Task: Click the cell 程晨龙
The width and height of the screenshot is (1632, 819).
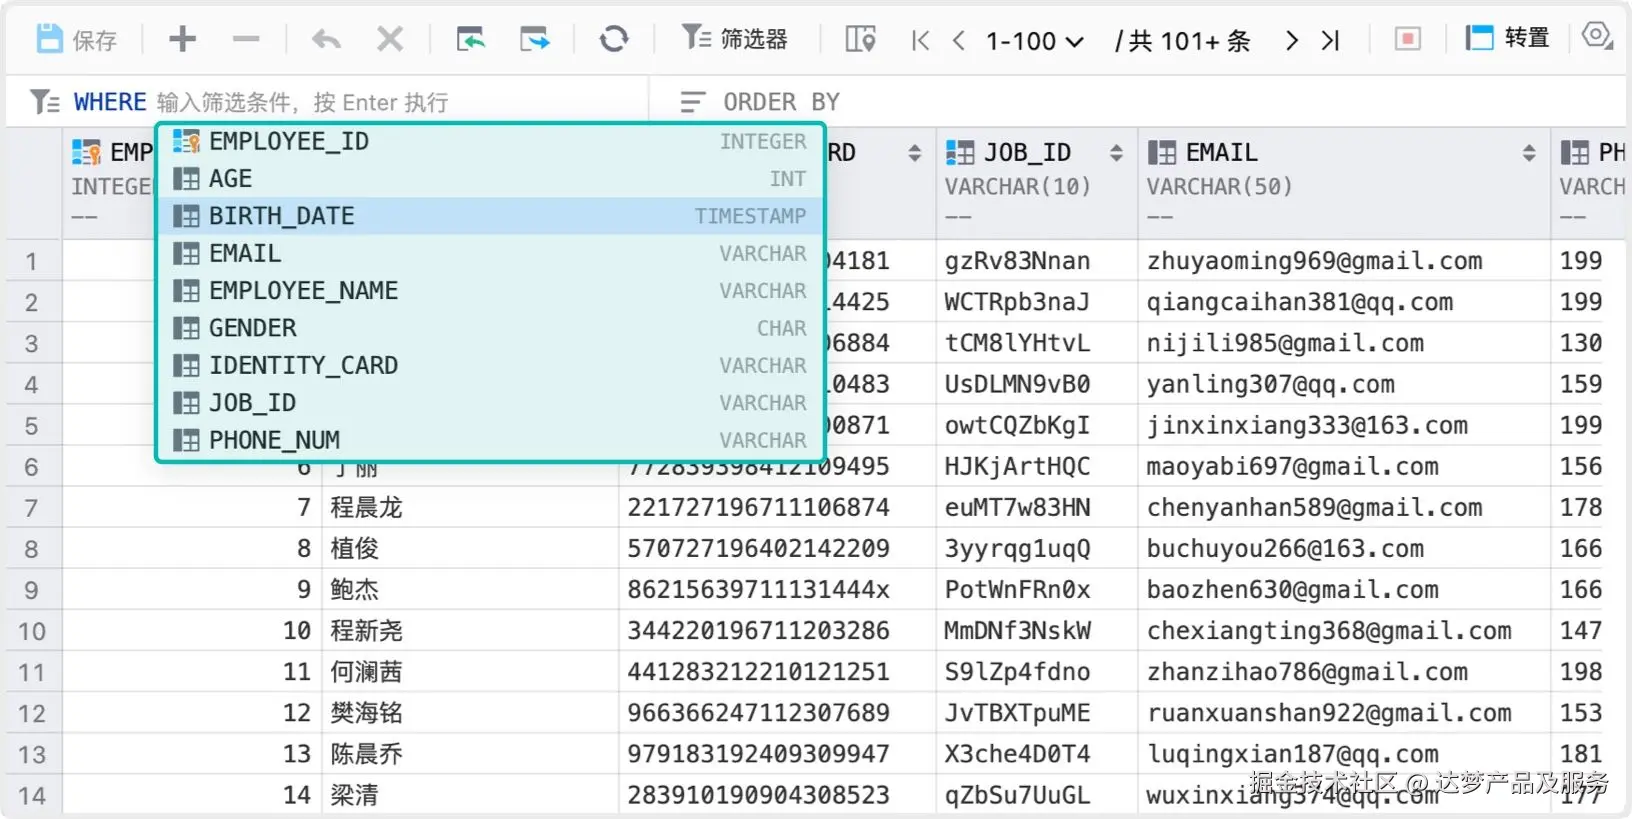Action: coord(366,508)
